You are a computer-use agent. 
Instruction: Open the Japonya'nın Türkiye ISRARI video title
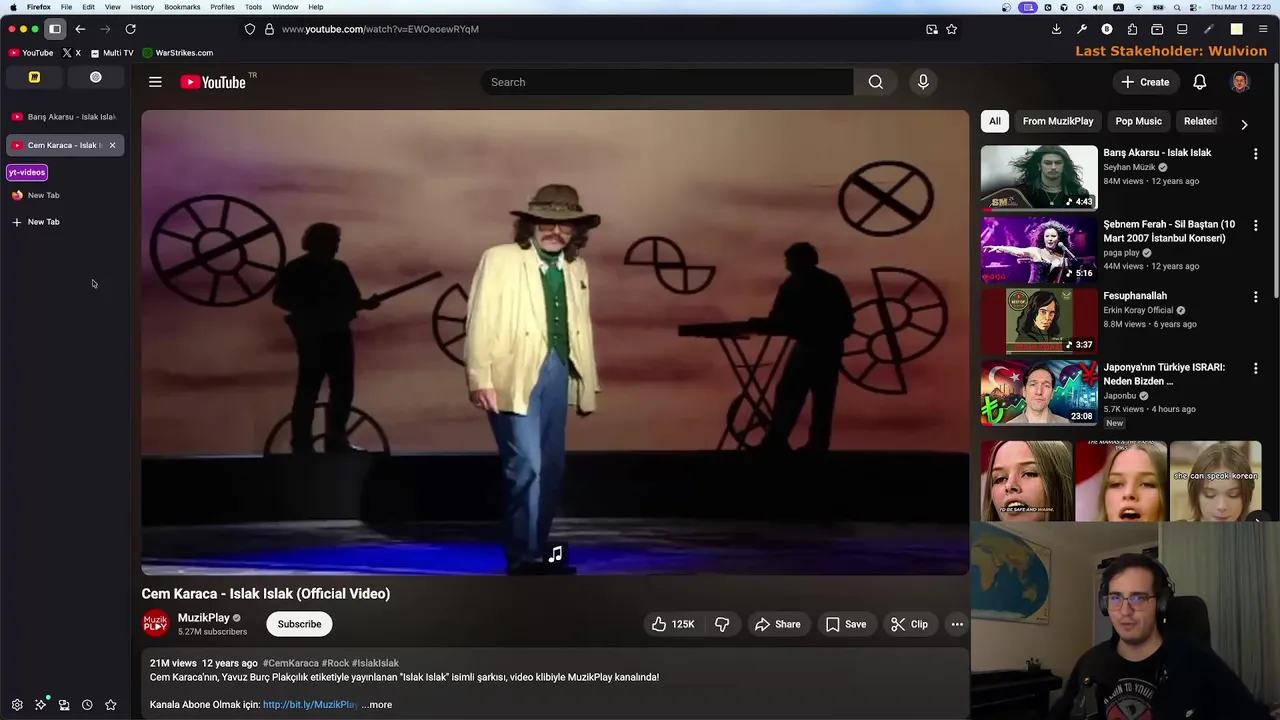tap(1164, 374)
